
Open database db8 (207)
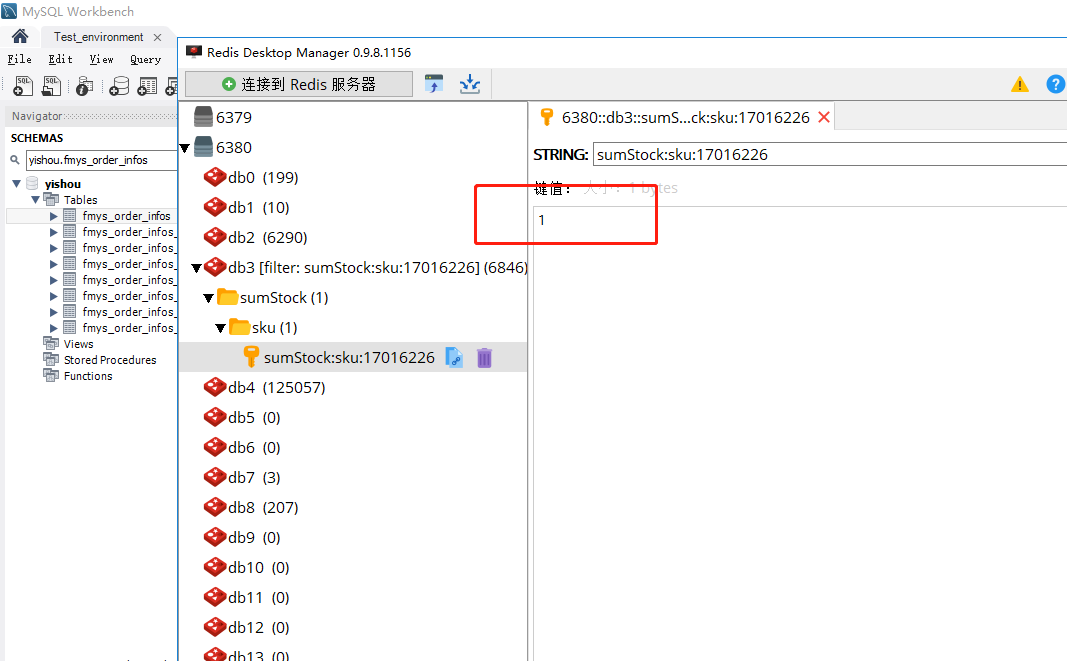(263, 507)
